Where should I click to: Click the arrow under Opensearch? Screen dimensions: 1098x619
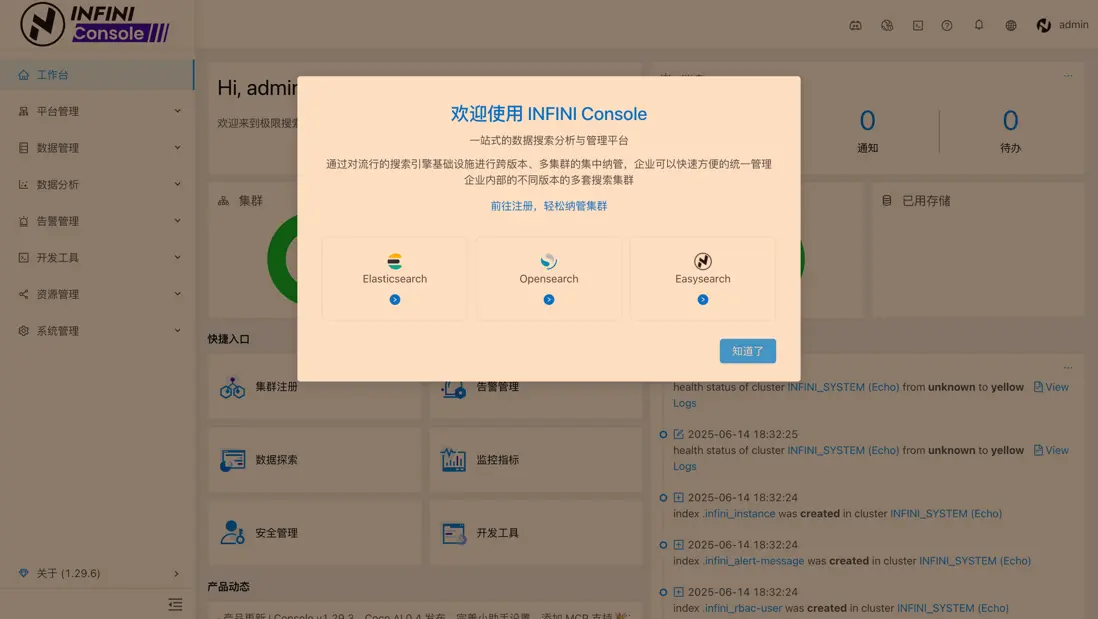click(x=549, y=300)
